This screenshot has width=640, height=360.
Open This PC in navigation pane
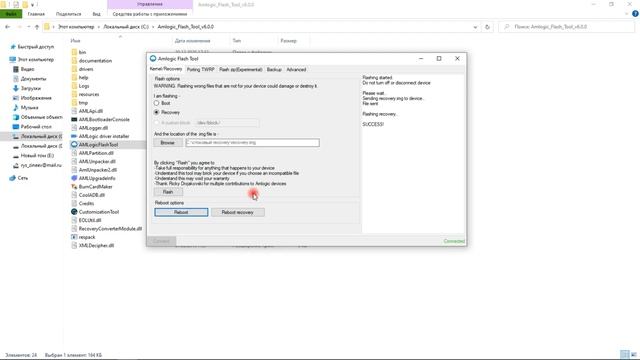click(x=36, y=60)
